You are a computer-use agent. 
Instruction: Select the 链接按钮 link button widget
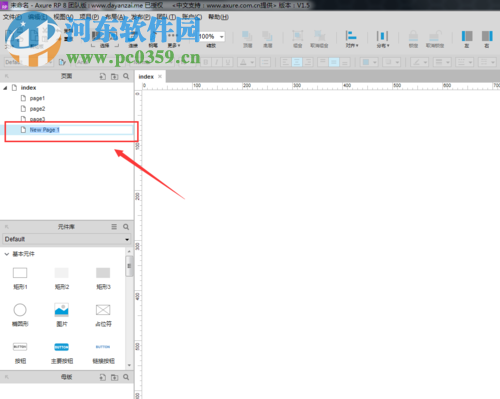[103, 353]
